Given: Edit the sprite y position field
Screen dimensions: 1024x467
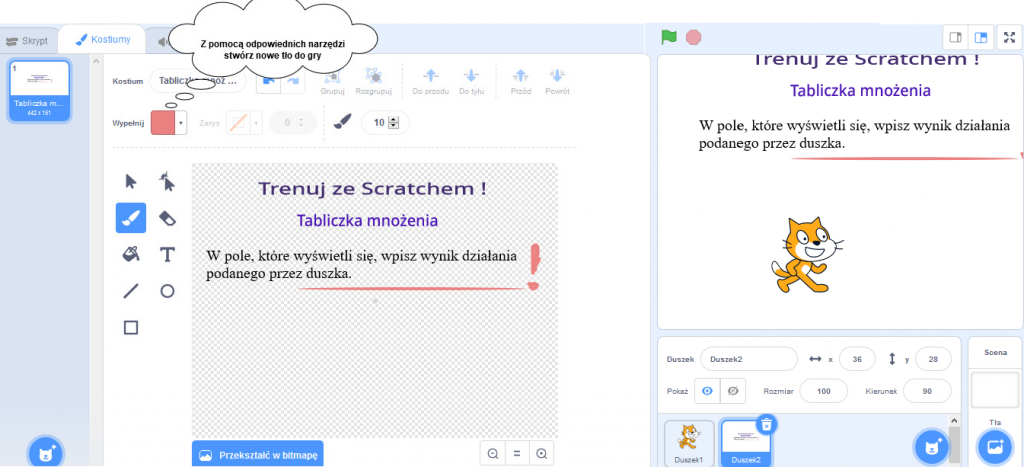Looking at the screenshot, I should [x=933, y=359].
